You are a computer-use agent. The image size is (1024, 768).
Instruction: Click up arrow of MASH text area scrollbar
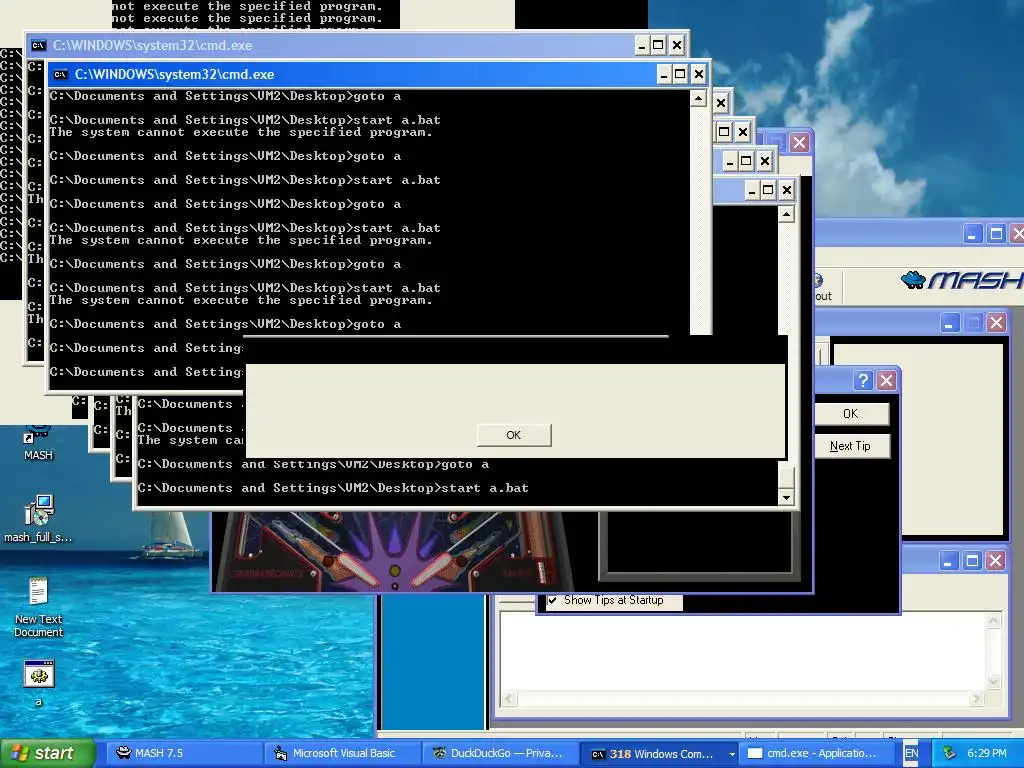click(994, 621)
